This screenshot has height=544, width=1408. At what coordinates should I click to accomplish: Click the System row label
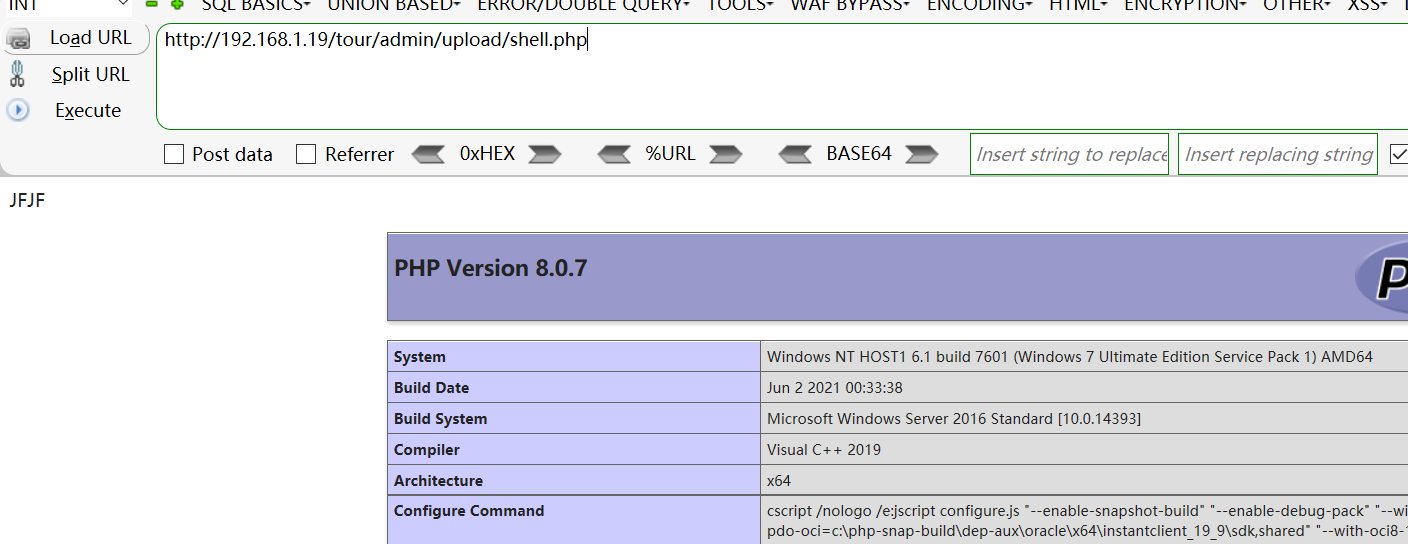[x=420, y=357]
